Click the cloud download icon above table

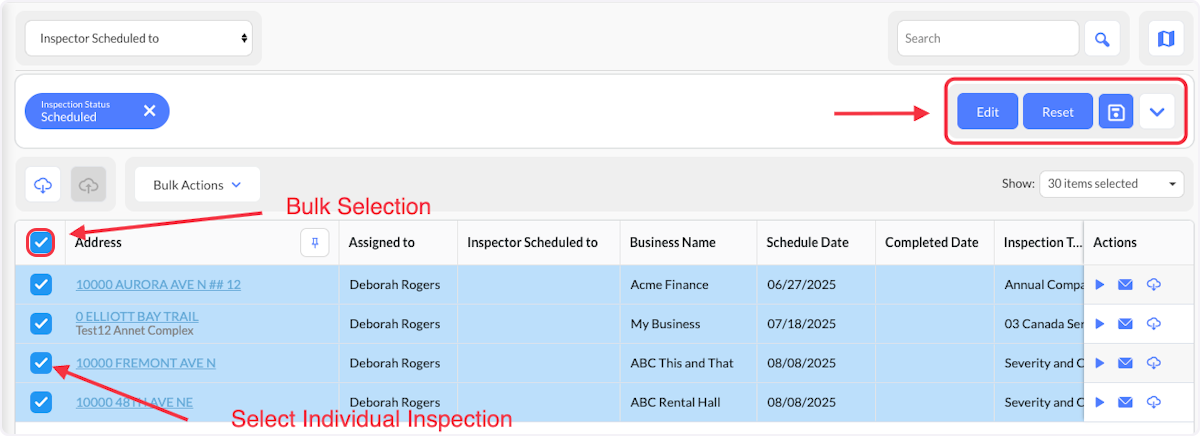(x=43, y=185)
